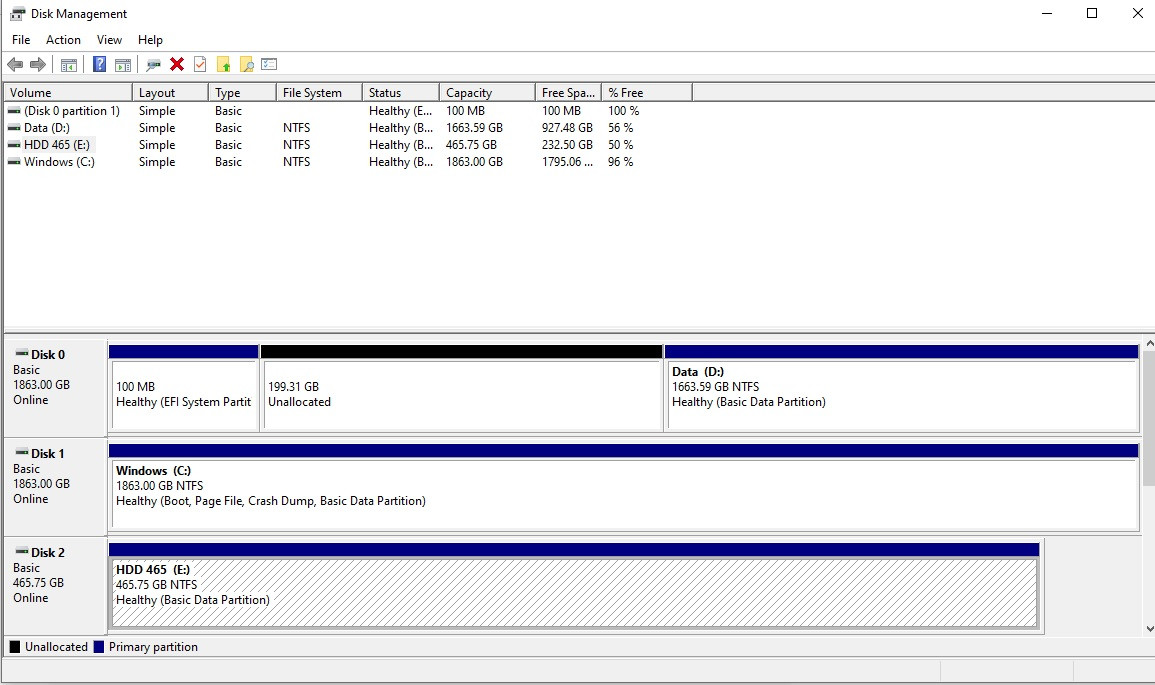Click the folder with green up-arrow icon
The image size is (1155, 685).
click(x=223, y=65)
